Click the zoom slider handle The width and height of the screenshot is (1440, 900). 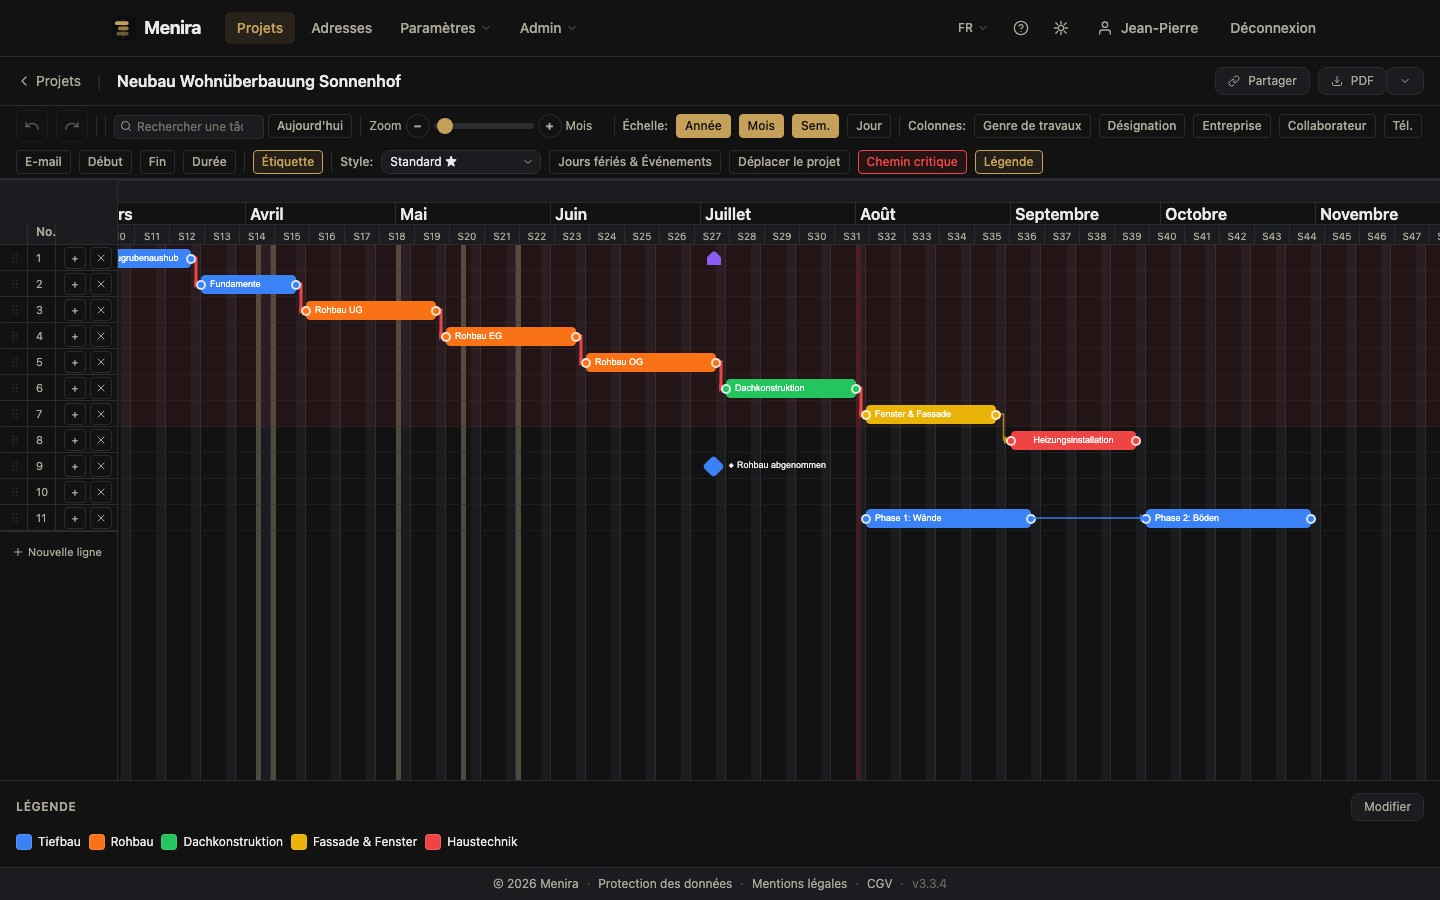point(445,126)
